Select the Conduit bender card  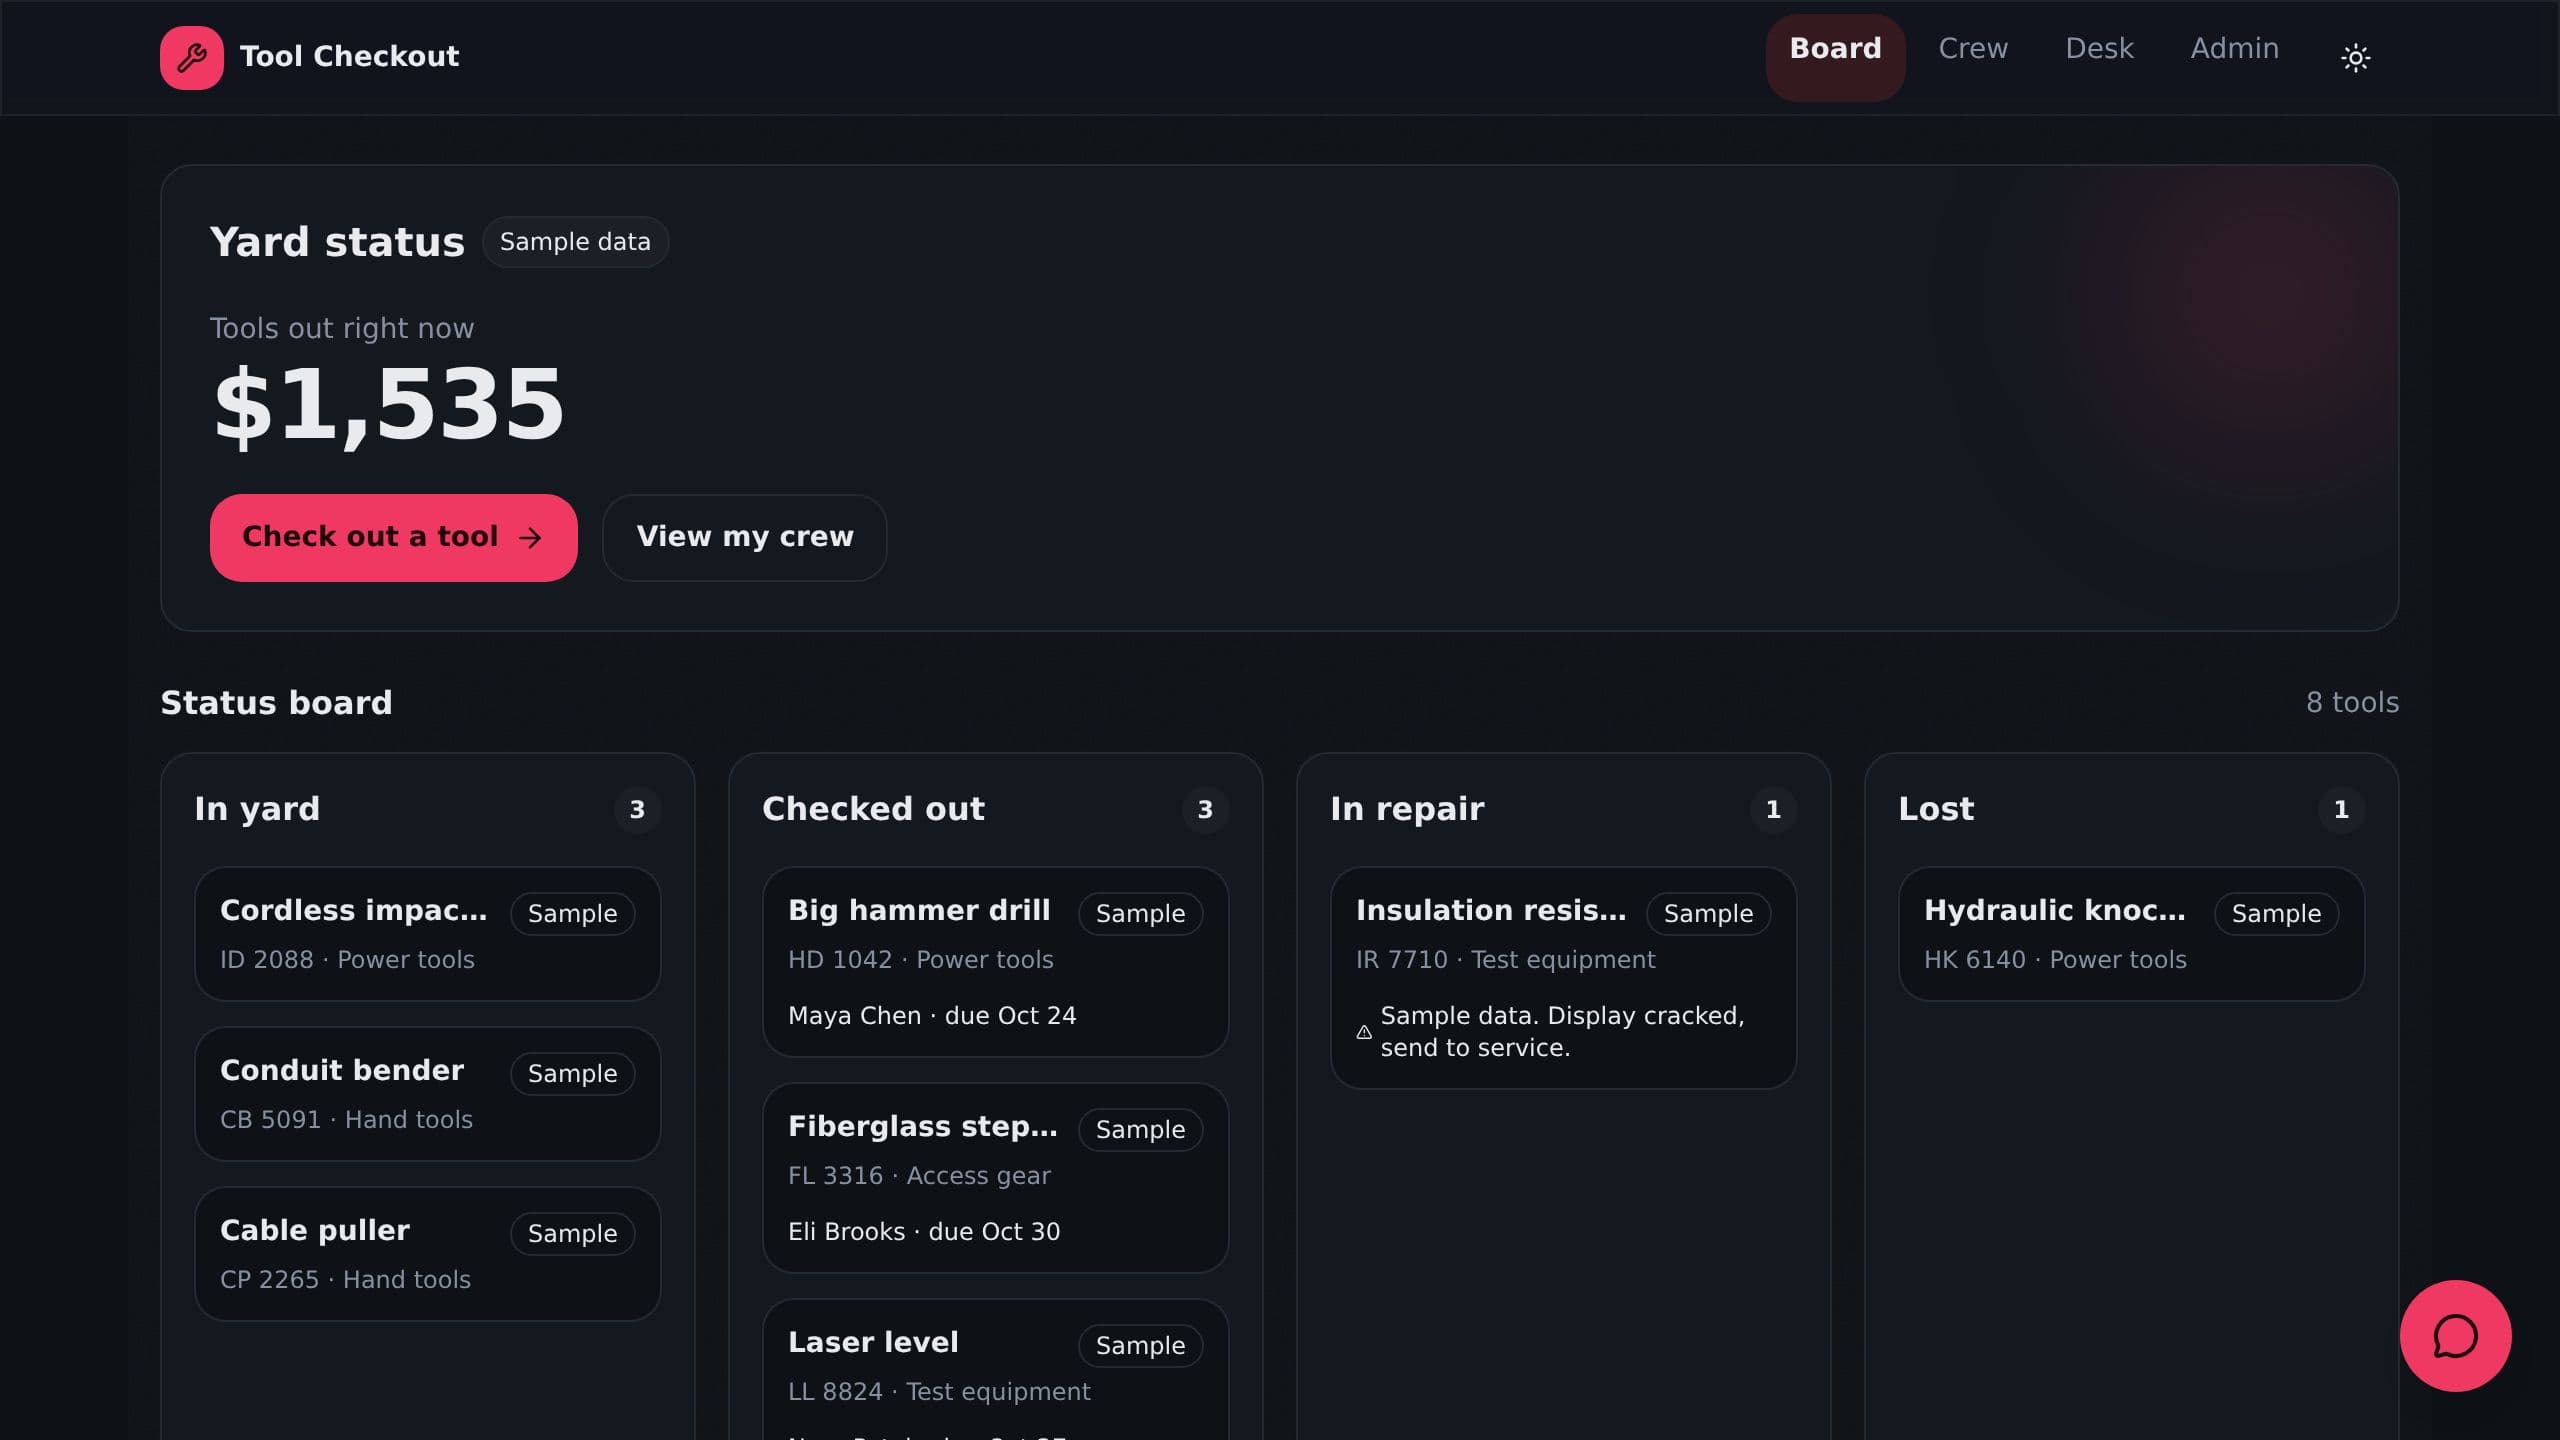[x=427, y=1093]
